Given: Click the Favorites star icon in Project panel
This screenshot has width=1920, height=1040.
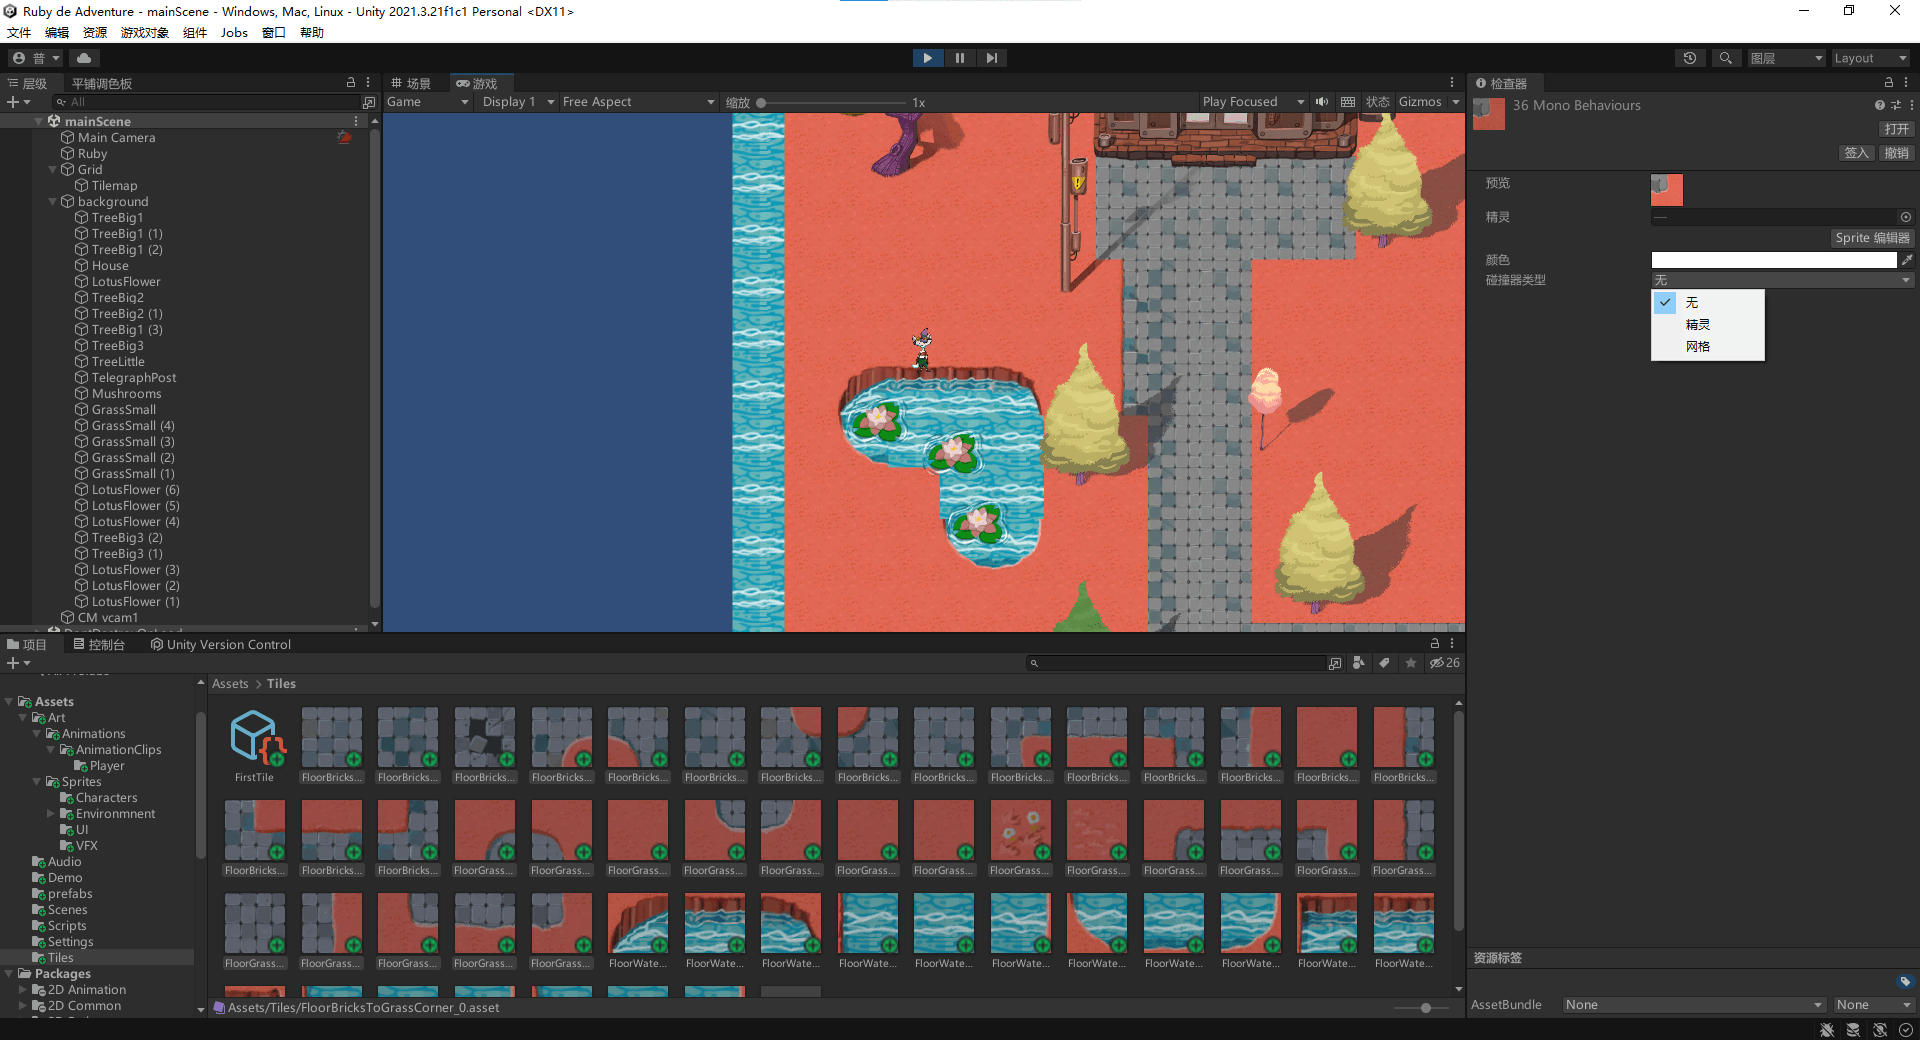Looking at the screenshot, I should (1411, 663).
